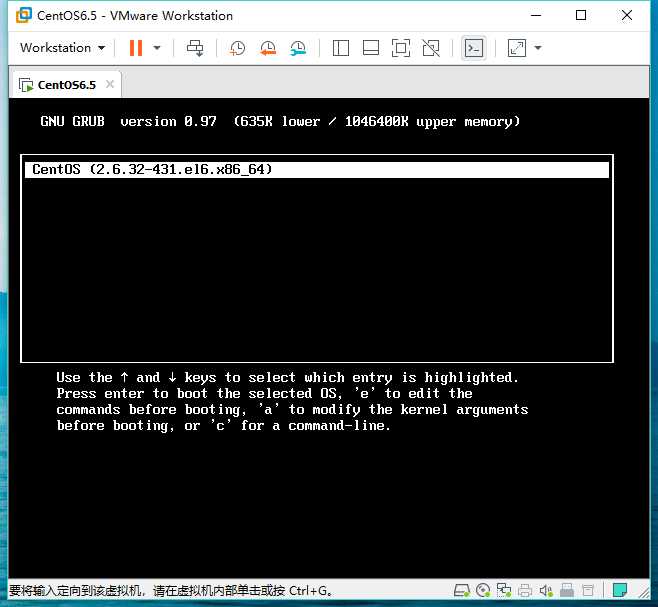
Task: Click the CD/DVD drive status icon
Action: pyautogui.click(x=483, y=591)
